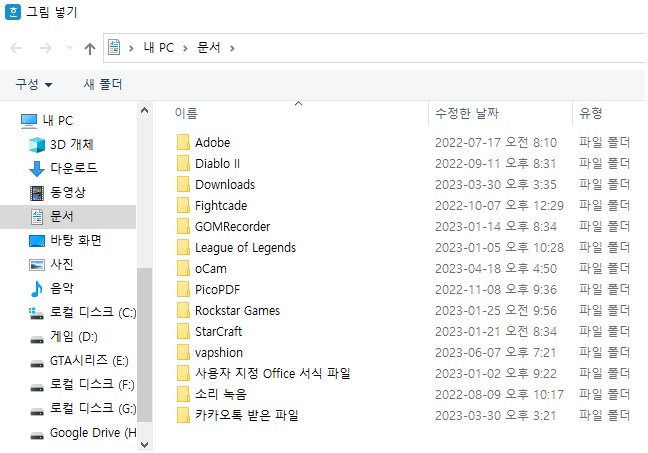Select 문서 in the address breadcrumb
This screenshot has width=648, height=453.
tap(209, 48)
